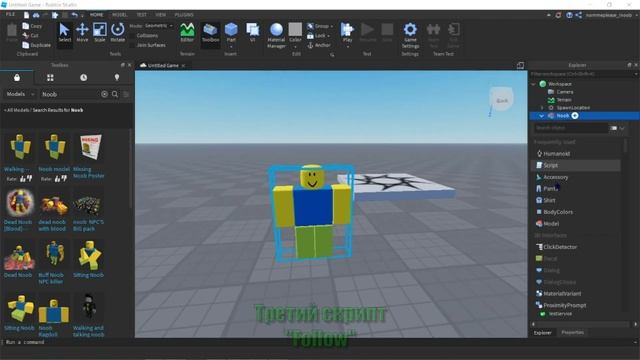
Task: Toggle the Collisions checkbox
Action: coord(132,36)
